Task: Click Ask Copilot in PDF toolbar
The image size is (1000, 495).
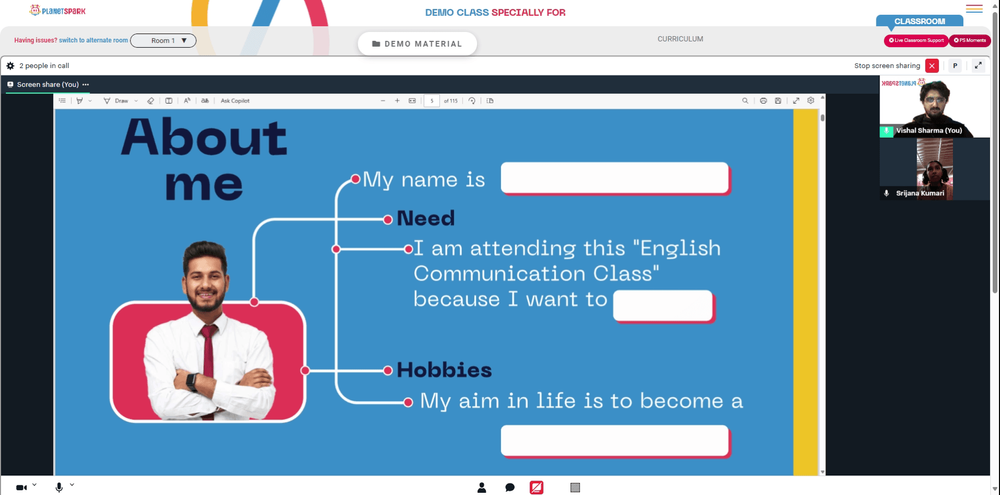Action: (235, 101)
